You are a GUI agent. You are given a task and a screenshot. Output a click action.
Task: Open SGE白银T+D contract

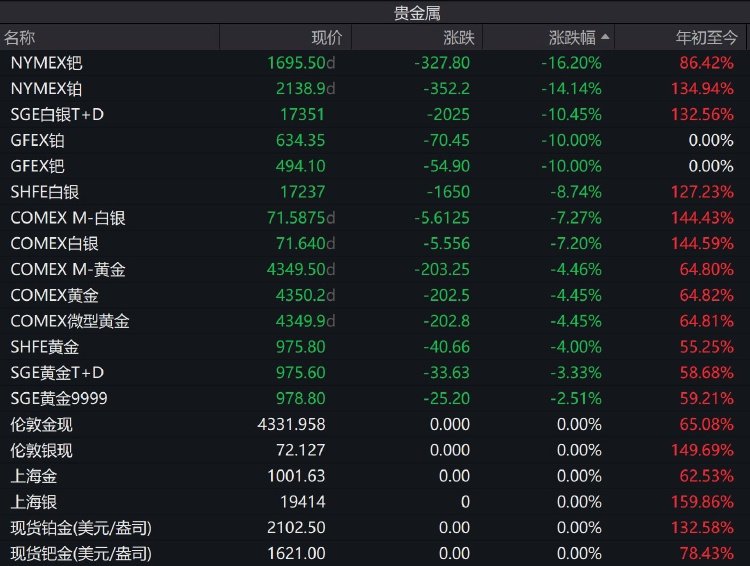[57, 114]
